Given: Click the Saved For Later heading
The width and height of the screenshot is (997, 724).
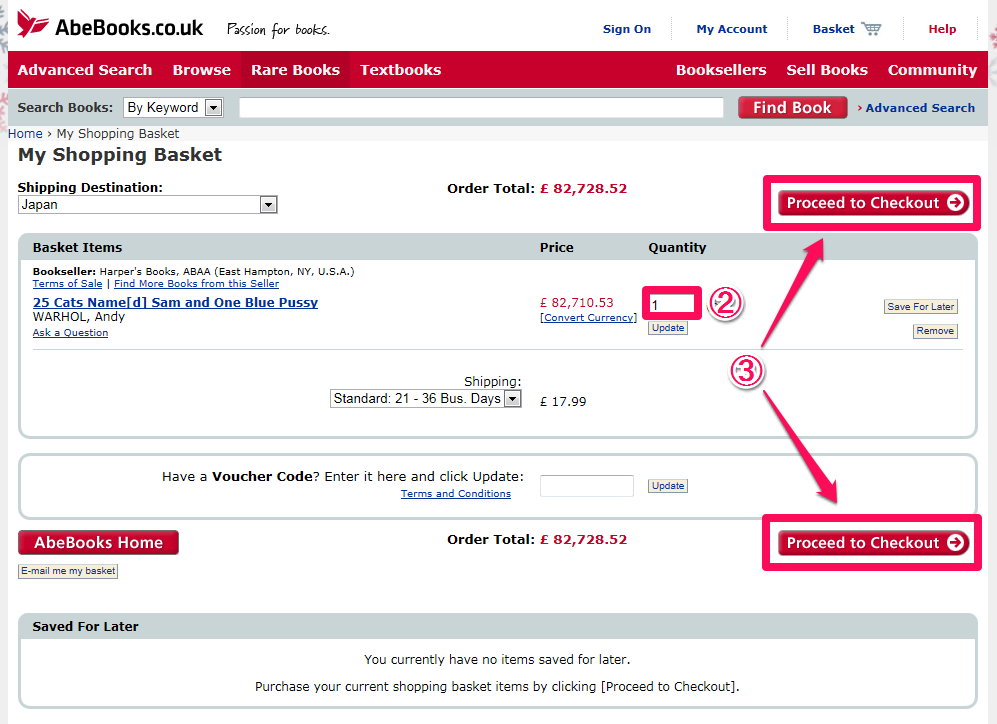Looking at the screenshot, I should coord(85,626).
